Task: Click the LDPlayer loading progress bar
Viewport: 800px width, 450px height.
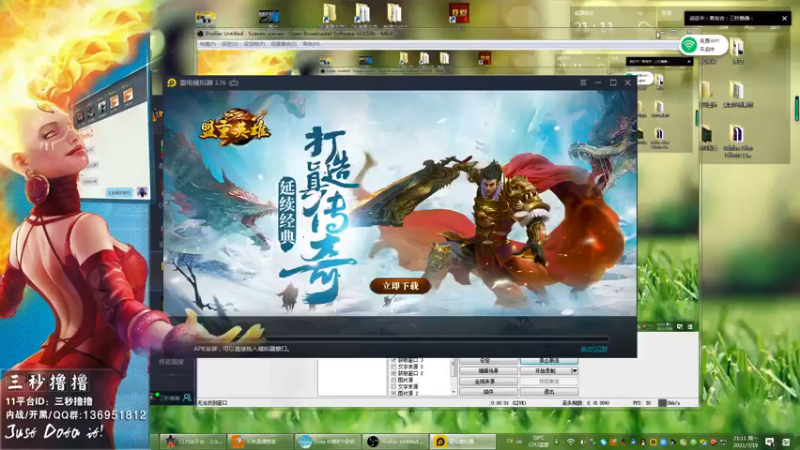Action: click(x=401, y=339)
